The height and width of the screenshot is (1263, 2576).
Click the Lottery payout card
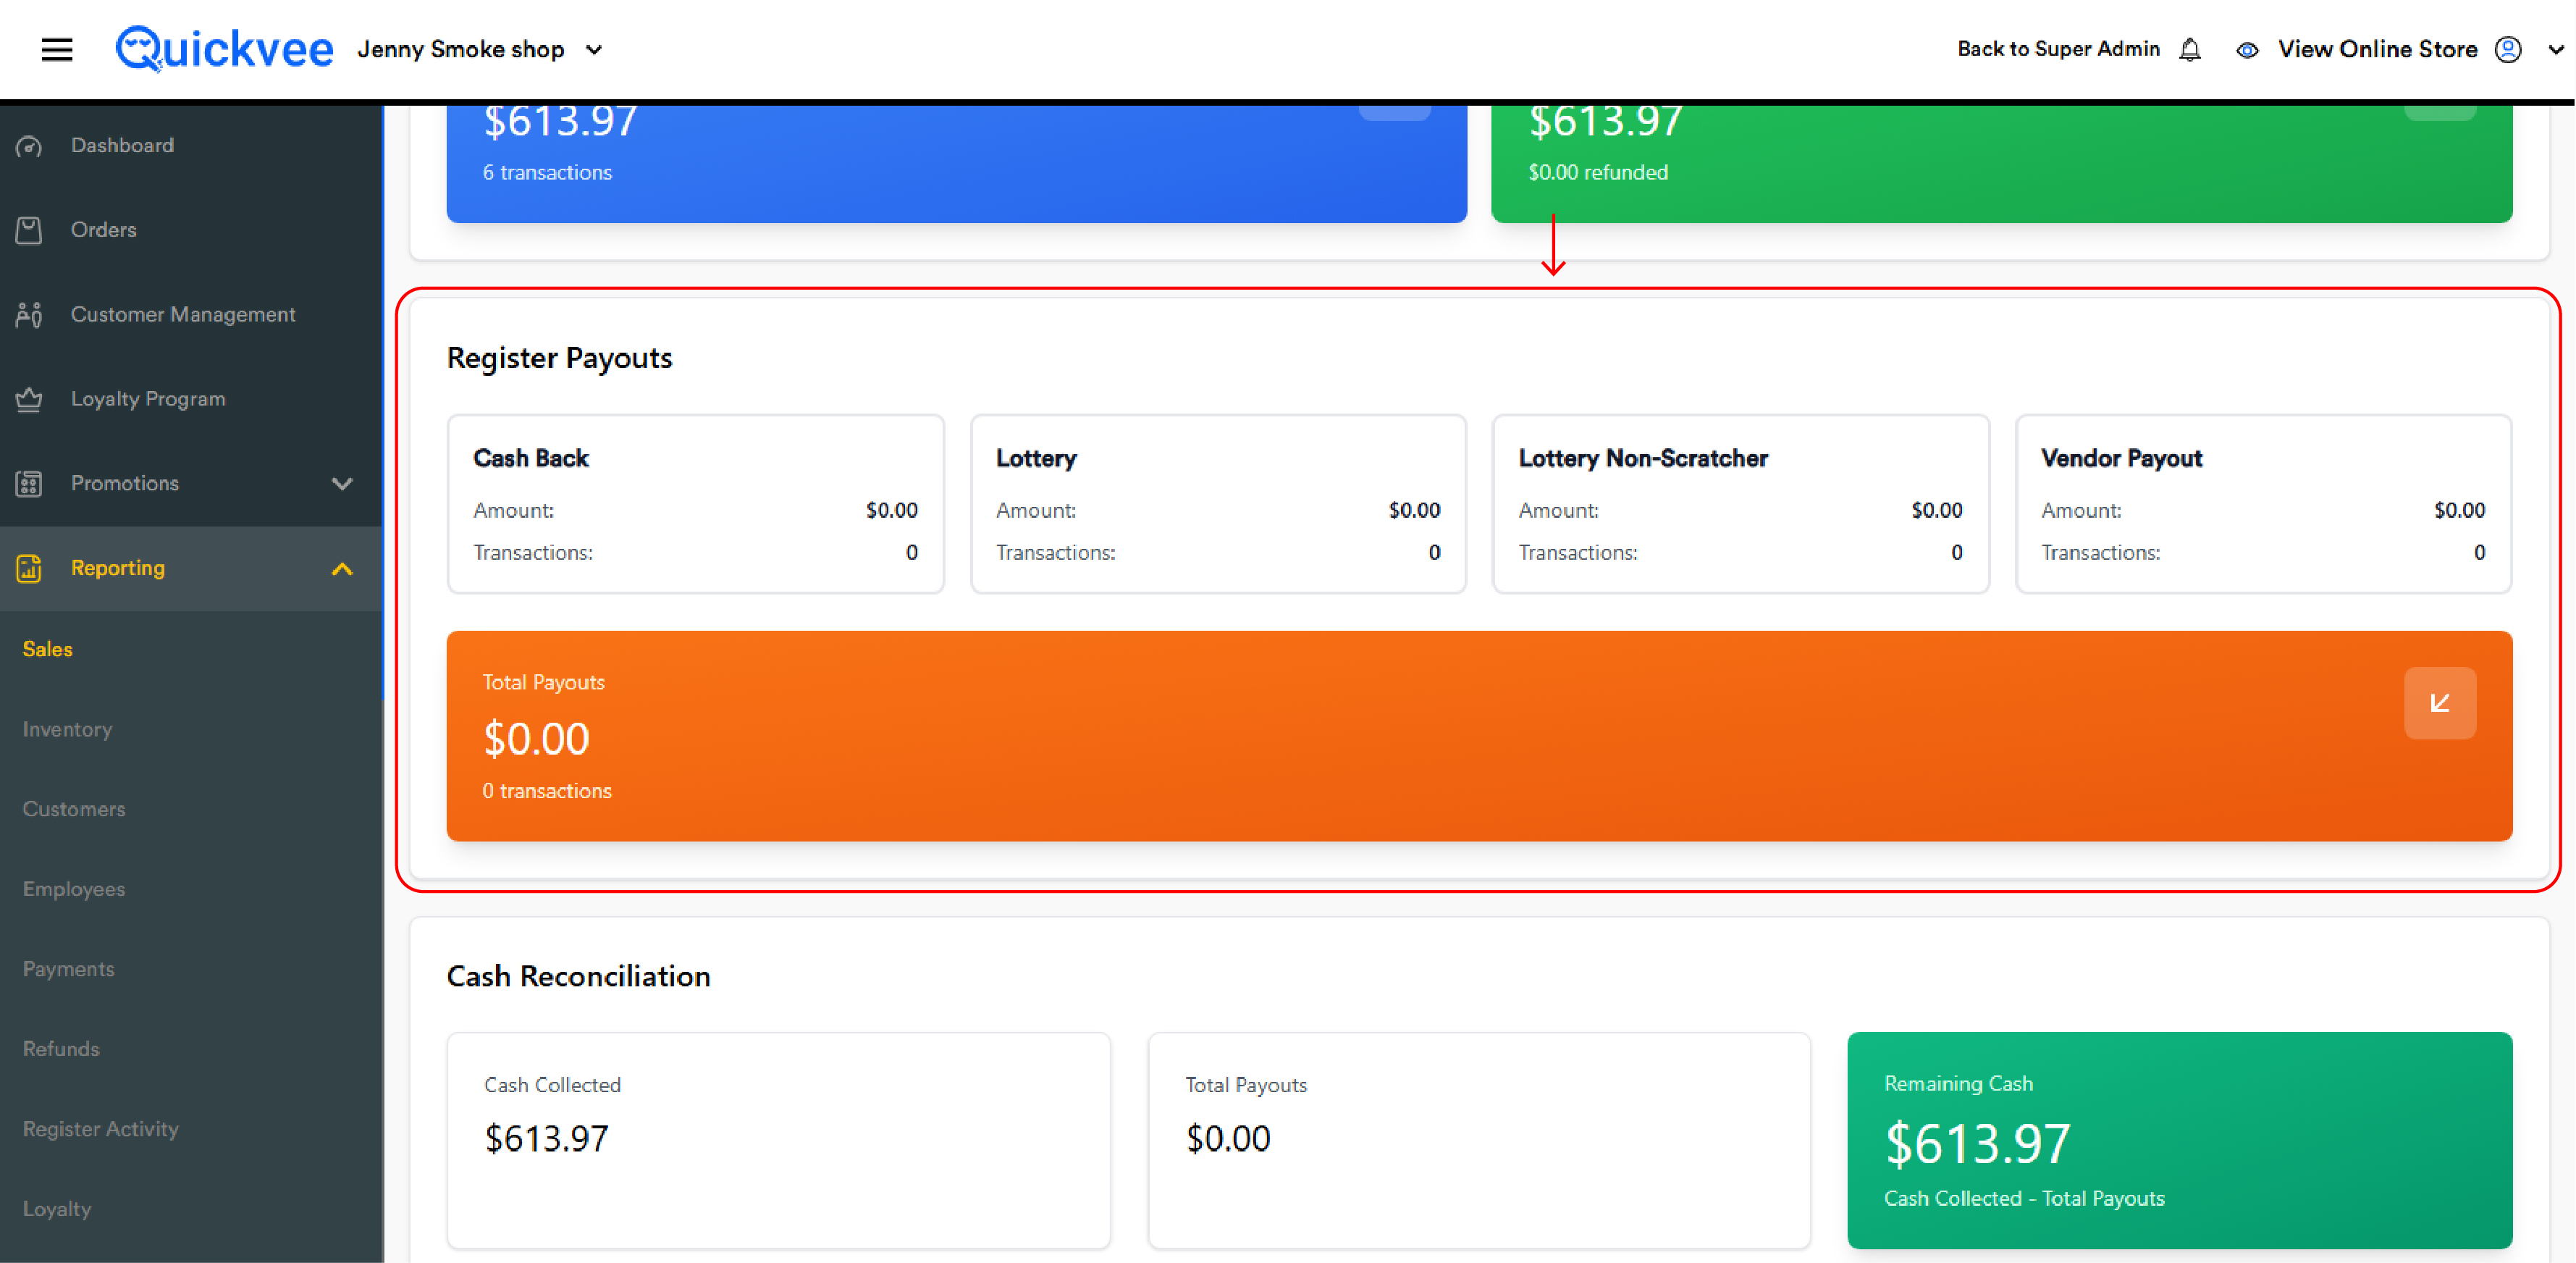[1218, 504]
